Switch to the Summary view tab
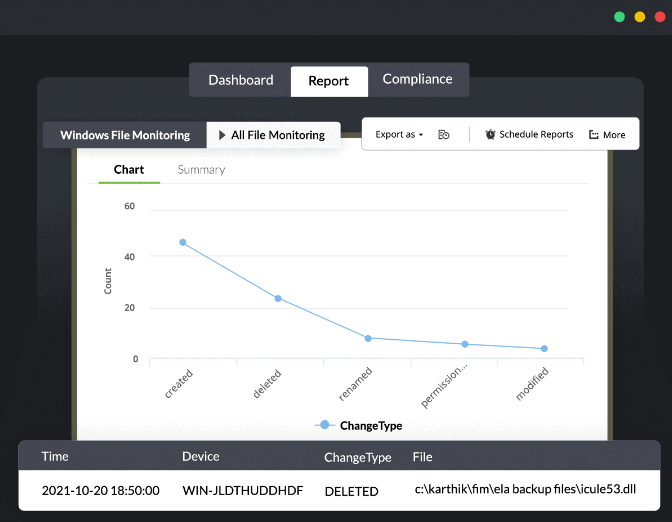This screenshot has width=672, height=522. pyautogui.click(x=201, y=169)
